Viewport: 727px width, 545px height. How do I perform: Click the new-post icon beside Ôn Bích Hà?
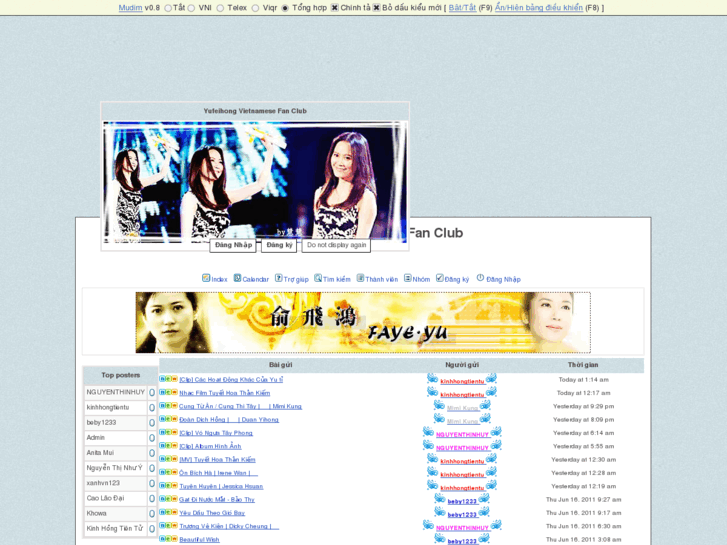coord(168,473)
